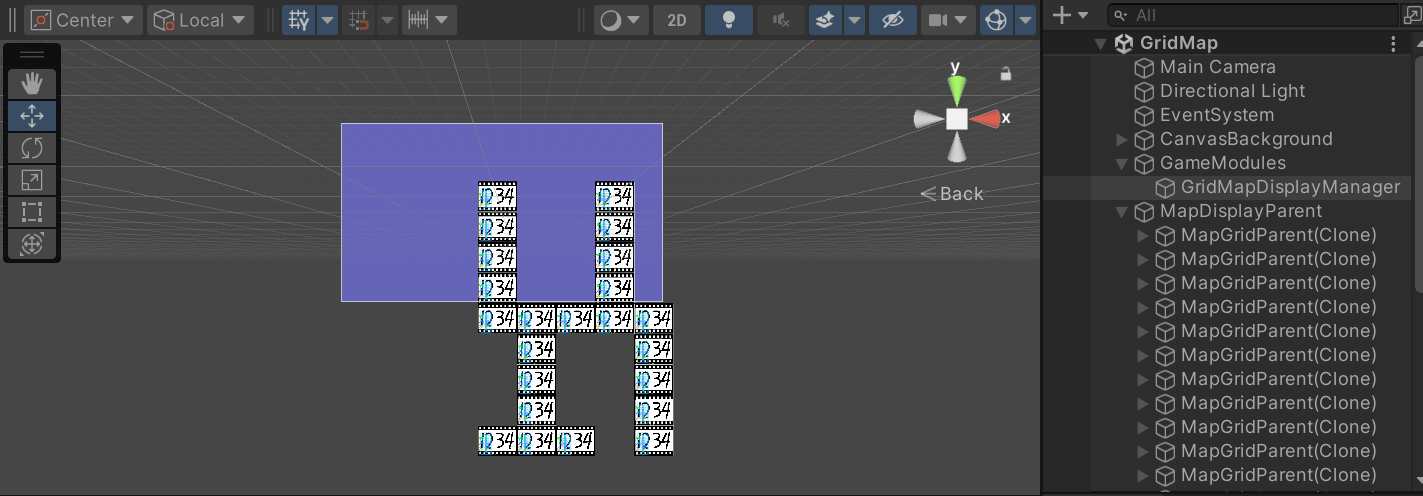Select the Rect tool
This screenshot has width=1423, height=496.
pos(32,212)
